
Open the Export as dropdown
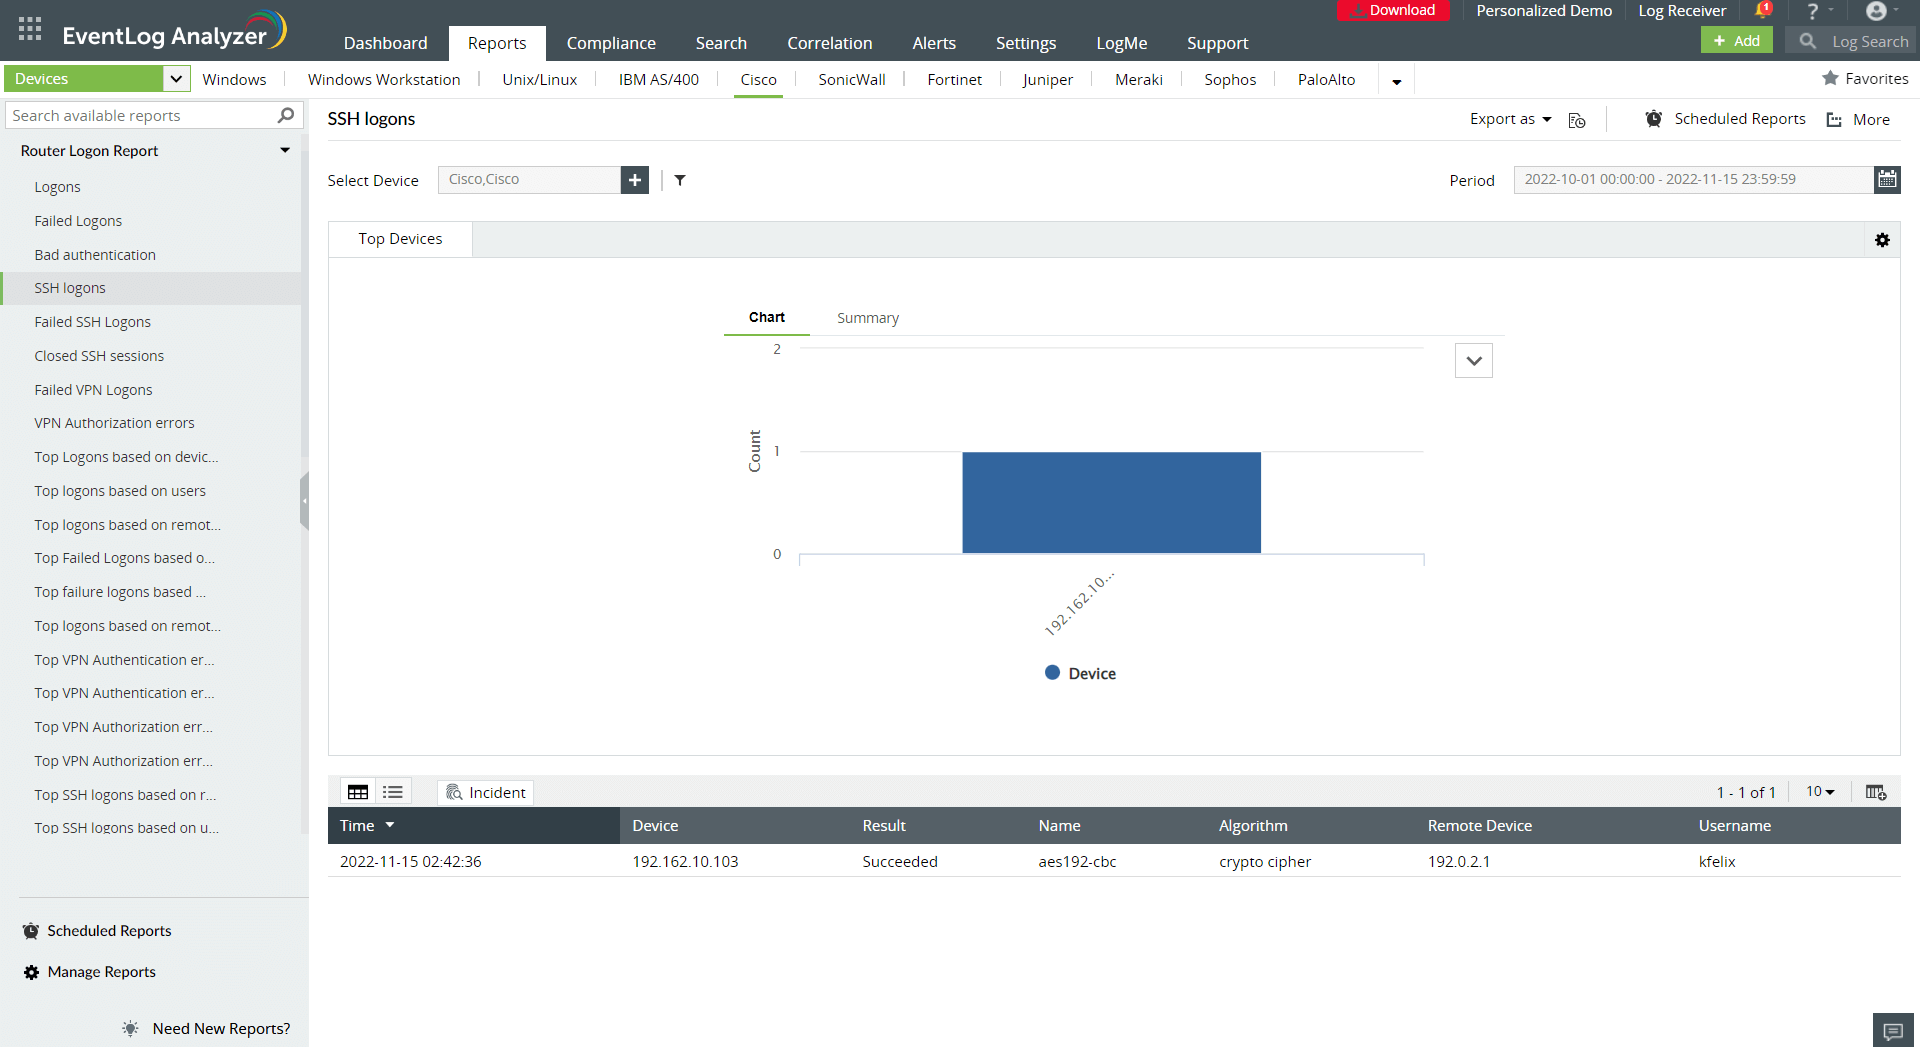tap(1510, 119)
